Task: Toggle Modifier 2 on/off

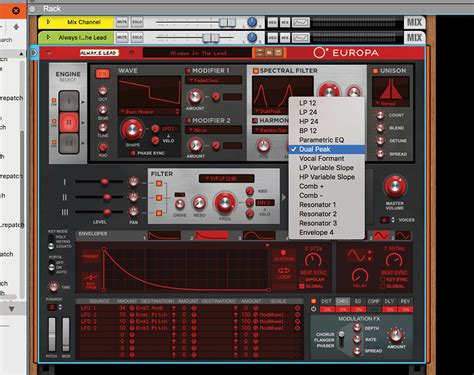Action: point(188,120)
